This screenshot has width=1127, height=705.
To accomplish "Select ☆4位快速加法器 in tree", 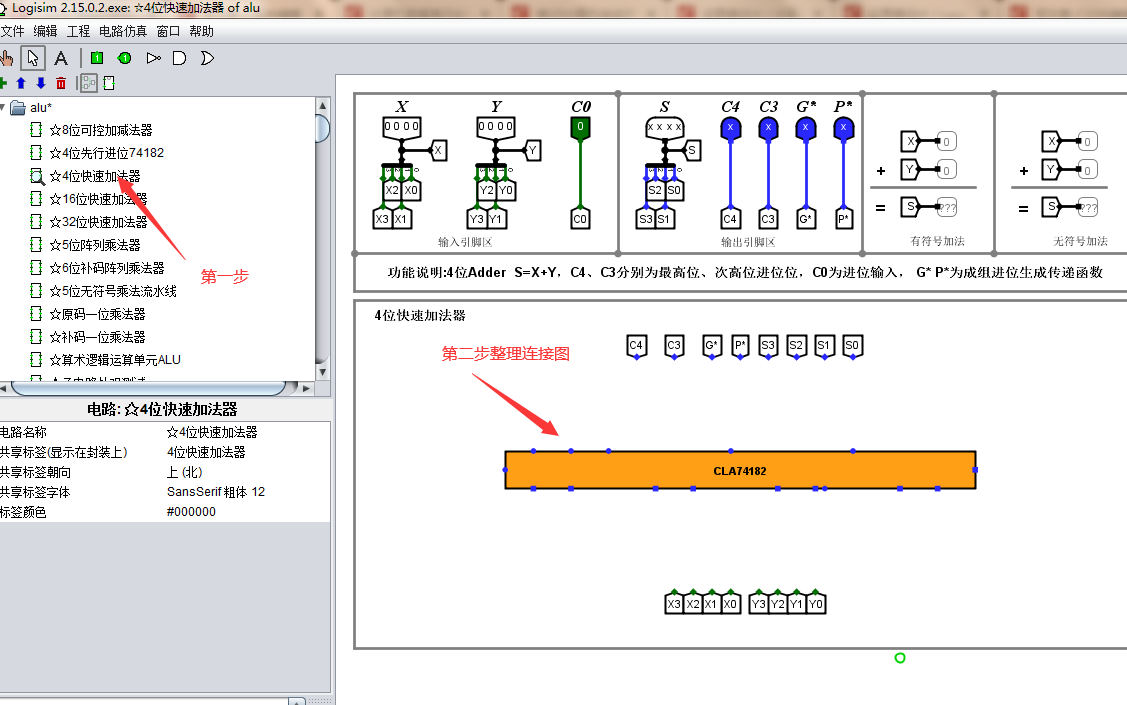I will pos(95,176).
